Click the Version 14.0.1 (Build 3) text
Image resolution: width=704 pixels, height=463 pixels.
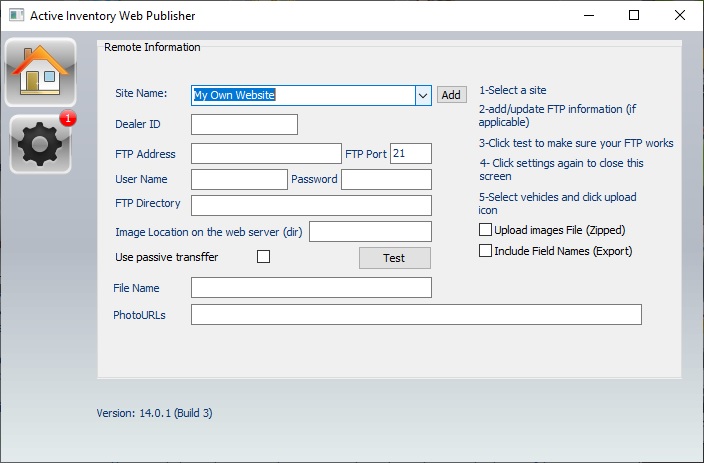pos(154,413)
